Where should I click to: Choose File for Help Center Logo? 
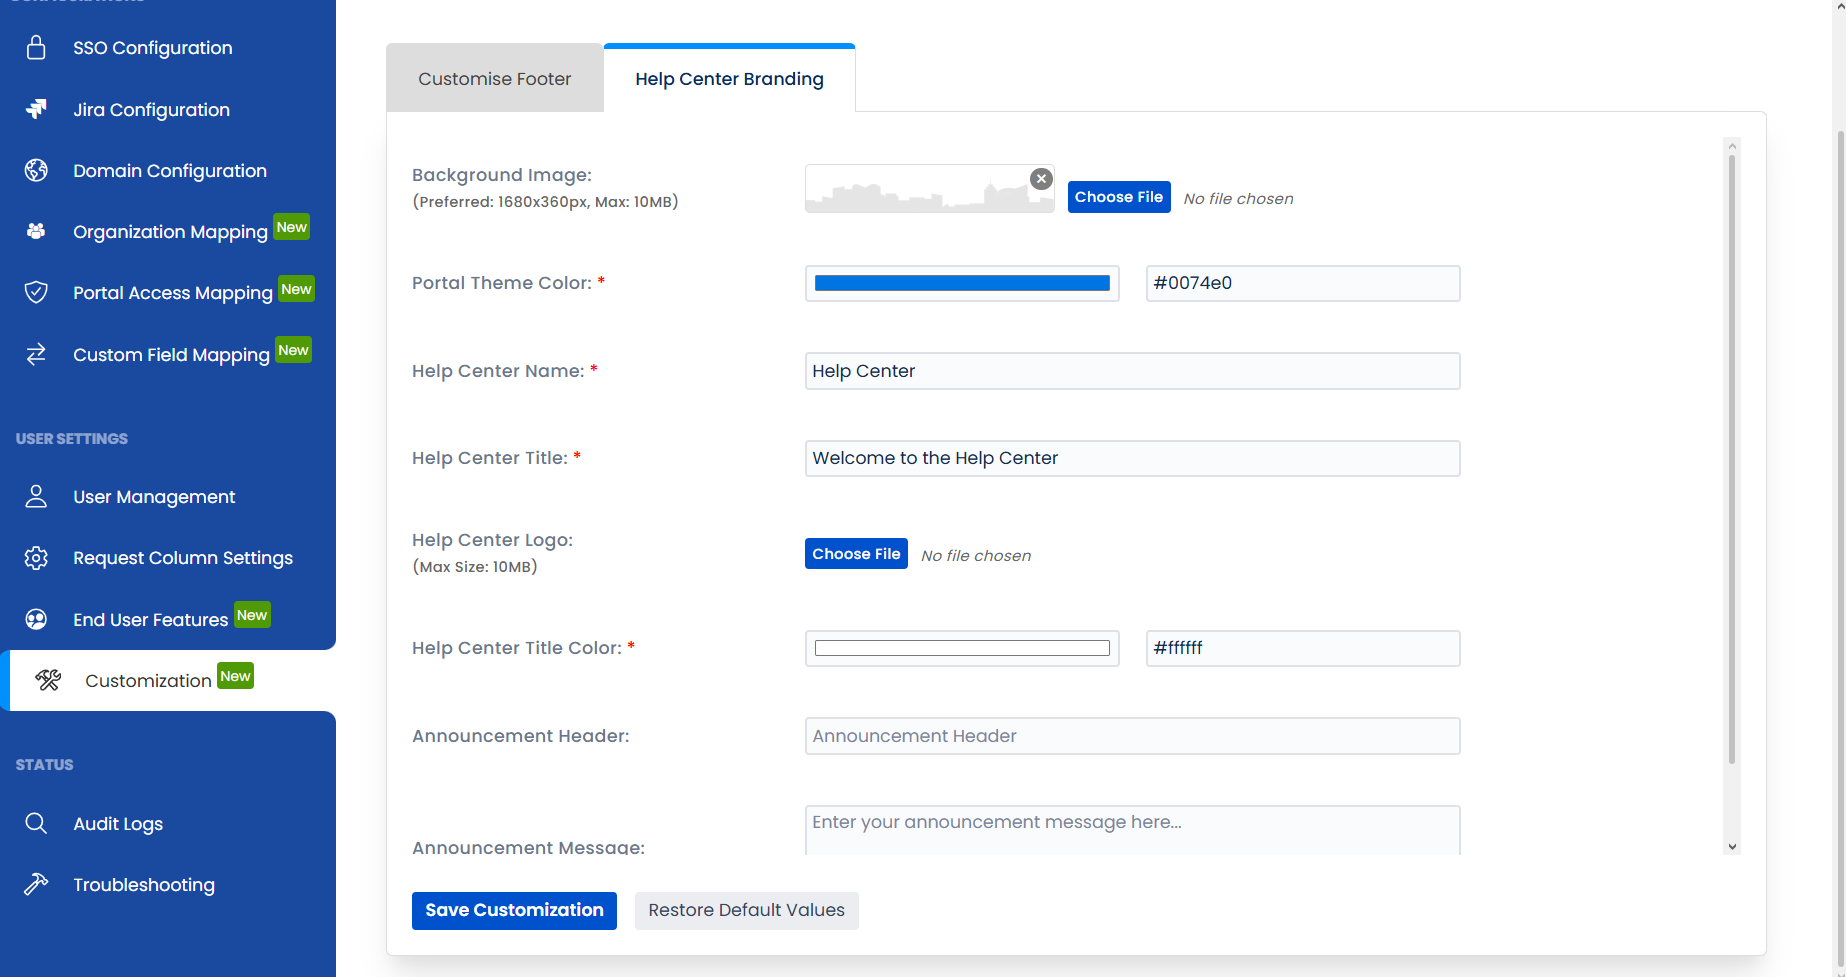[856, 553]
